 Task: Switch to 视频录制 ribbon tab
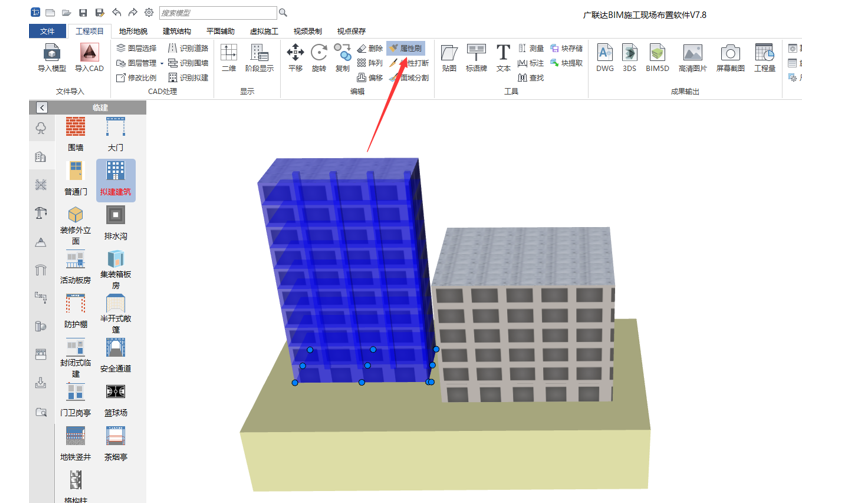308,31
